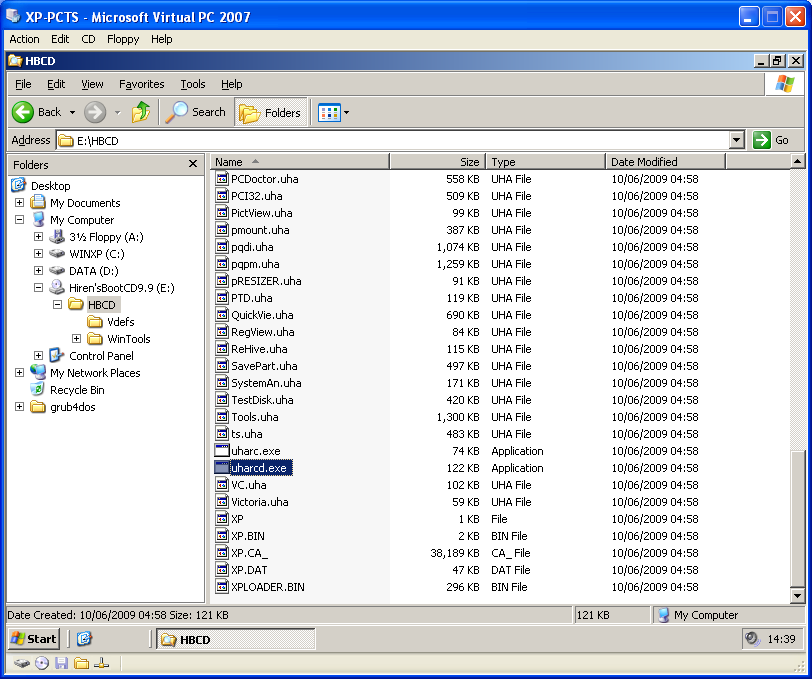Screen dimensions: 812x679
Task: Sort files by Type column header
Action: coord(545,162)
